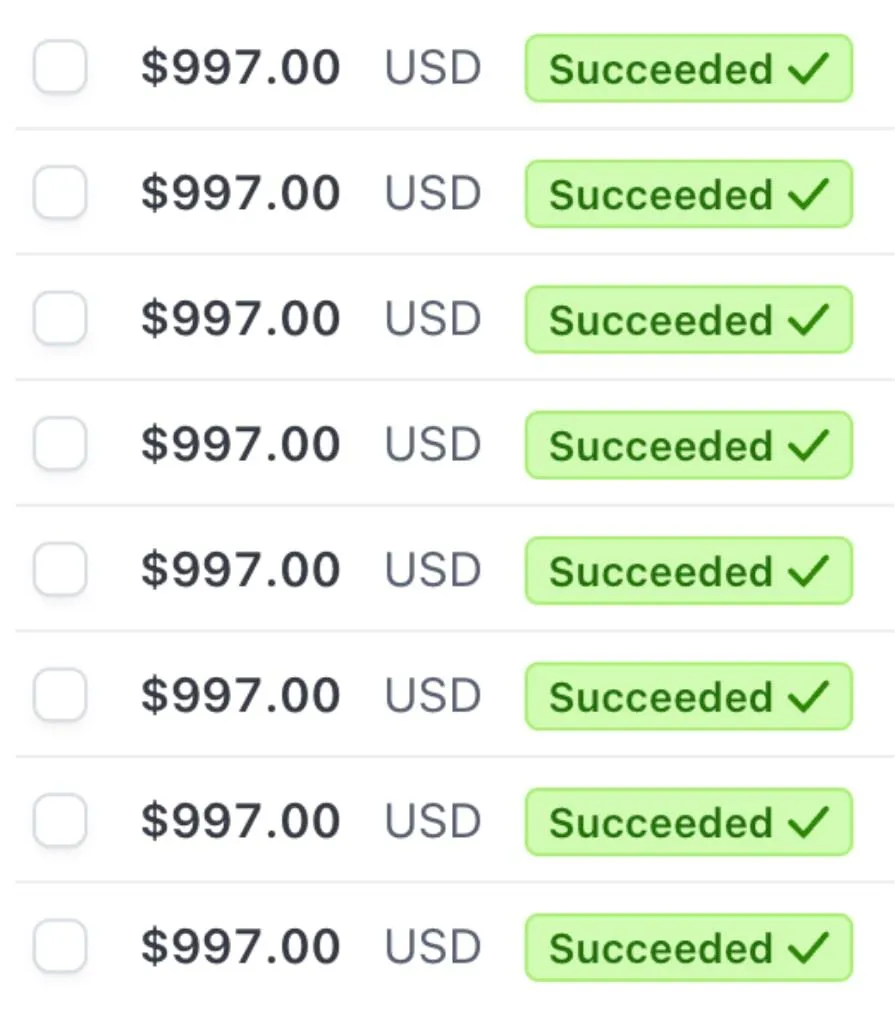Check the seventh payment row checkbox
Viewport: 895px width, 1031px height.
[60, 821]
